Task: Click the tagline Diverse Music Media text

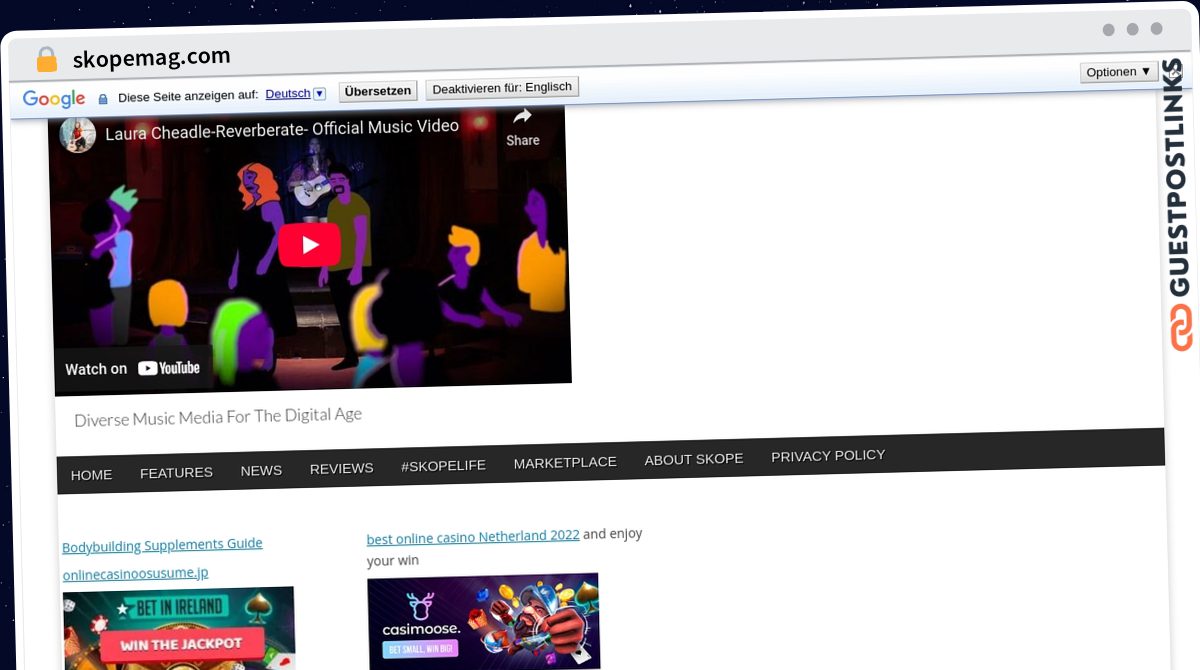Action: coord(218,417)
